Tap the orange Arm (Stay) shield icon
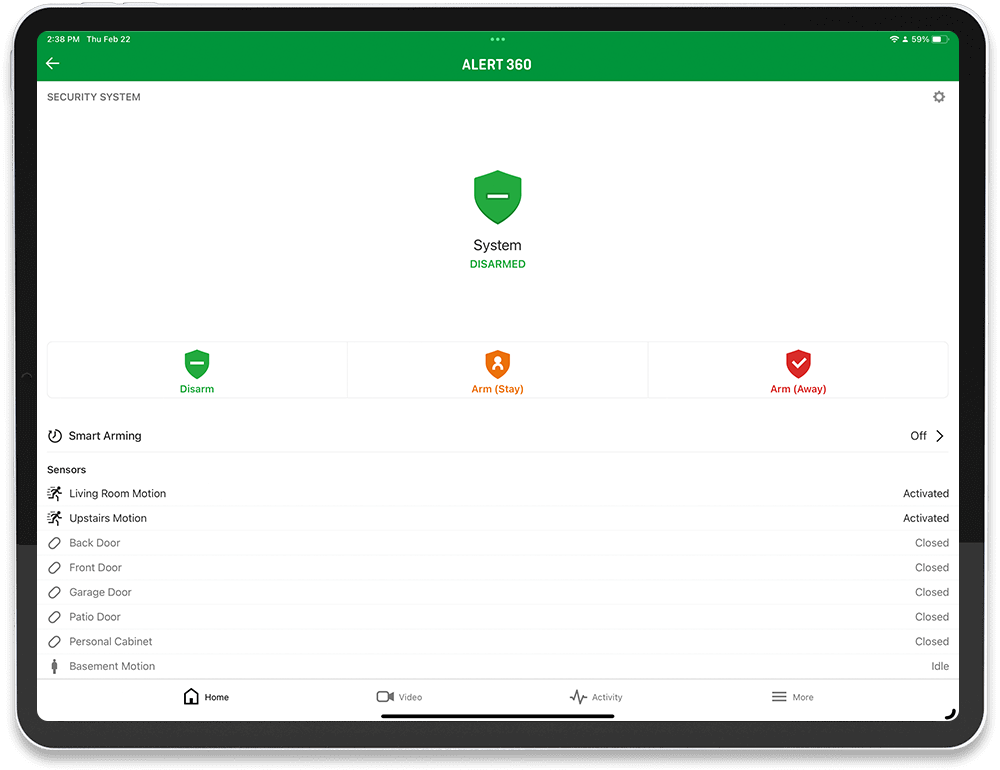 coord(497,360)
